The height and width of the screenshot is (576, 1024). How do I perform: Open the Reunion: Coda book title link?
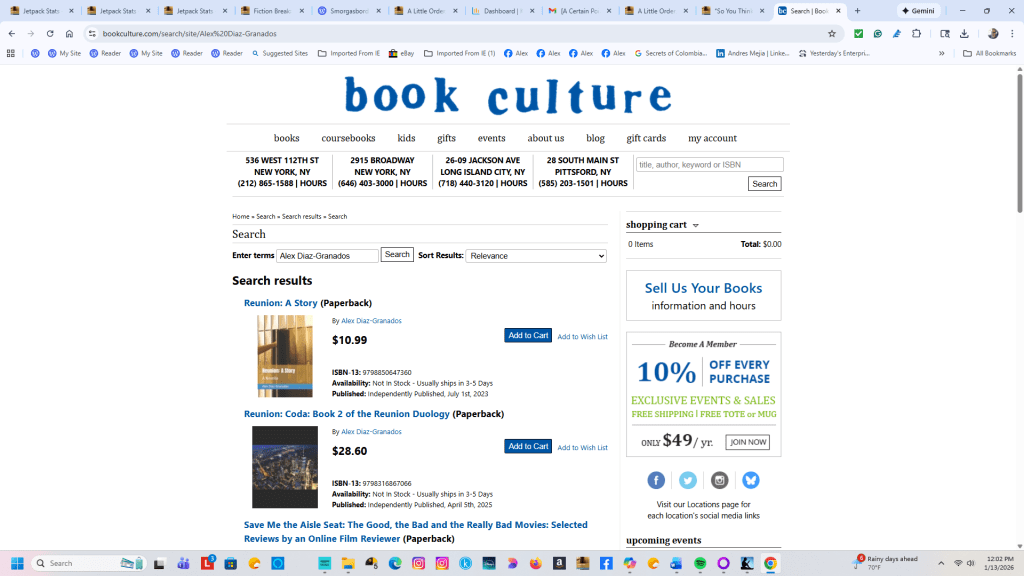point(346,414)
